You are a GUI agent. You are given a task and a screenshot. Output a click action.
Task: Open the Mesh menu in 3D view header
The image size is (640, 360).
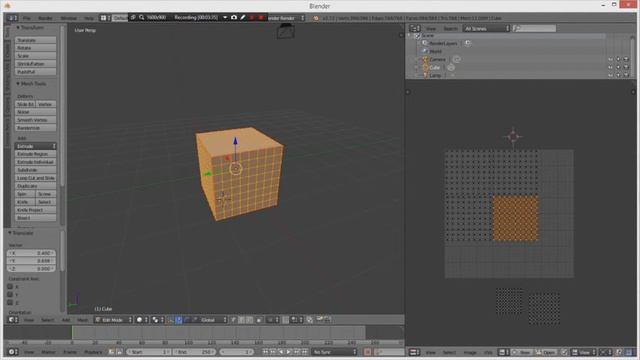pos(82,320)
